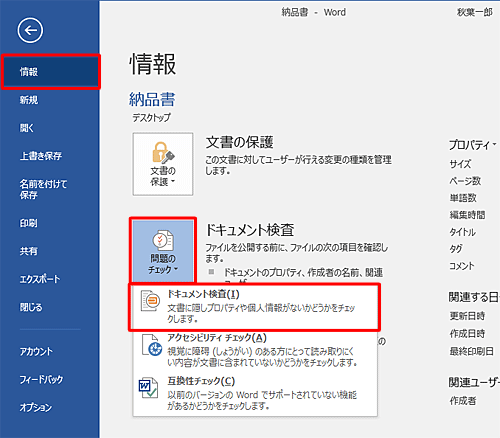Click the 作成日時 label

coord(467,333)
